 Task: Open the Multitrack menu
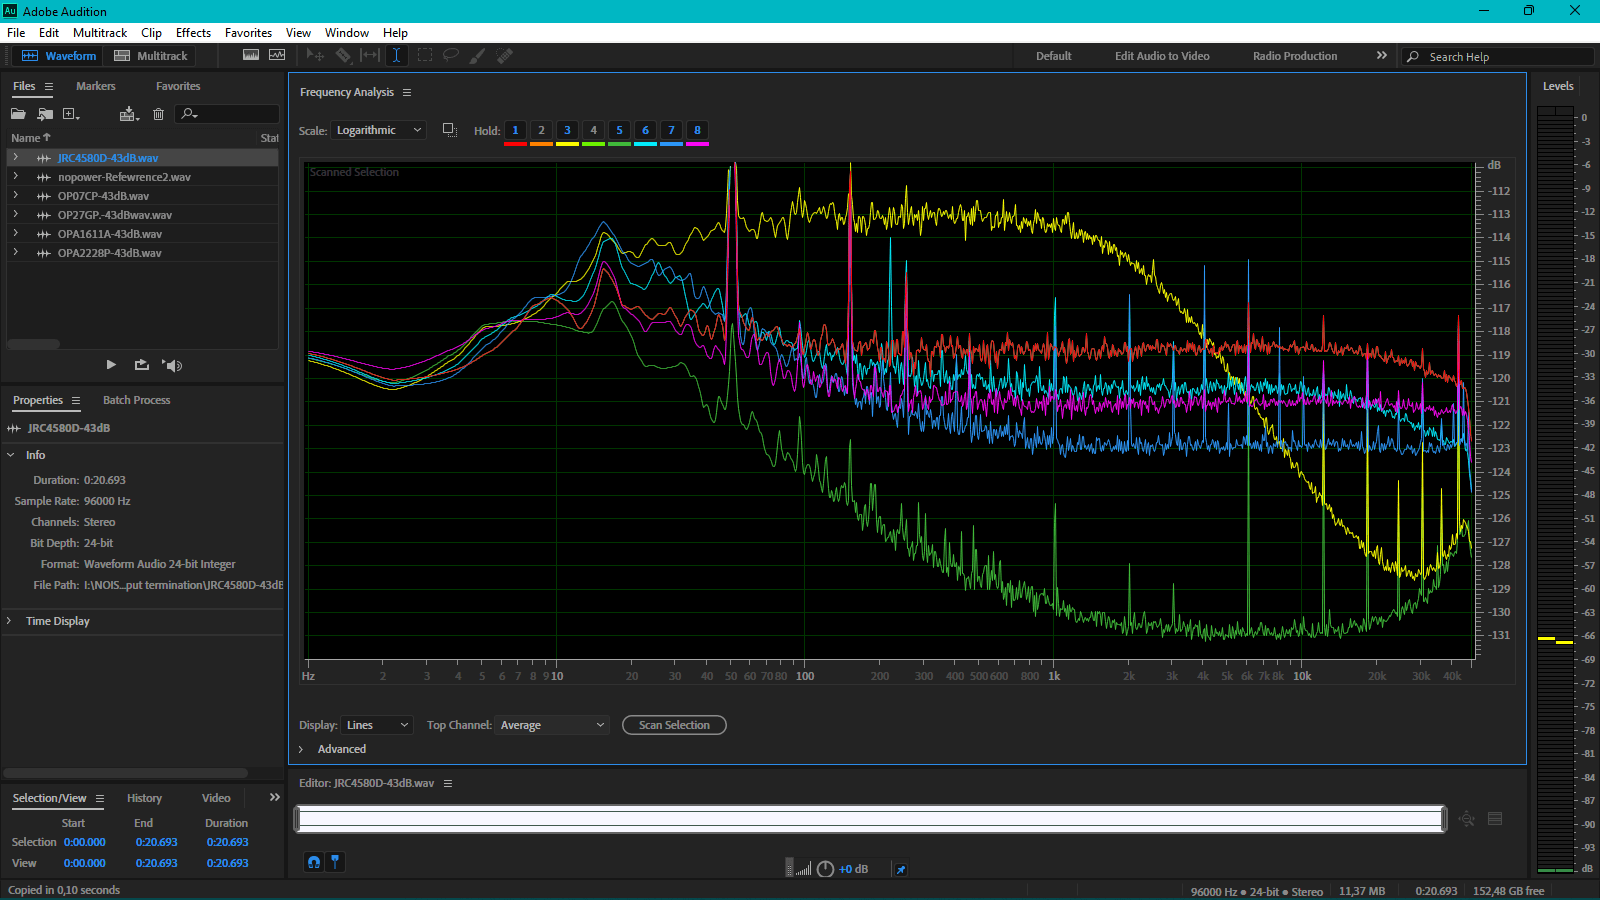point(100,33)
